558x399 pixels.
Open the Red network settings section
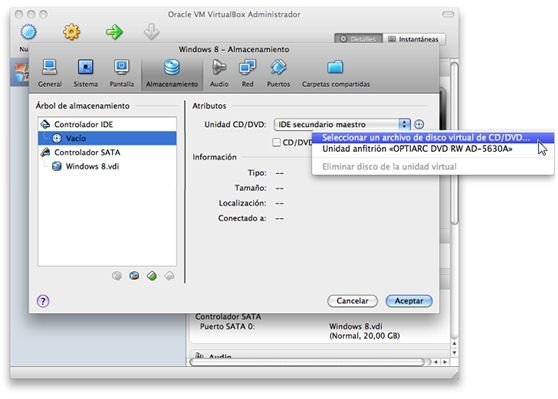pos(247,73)
